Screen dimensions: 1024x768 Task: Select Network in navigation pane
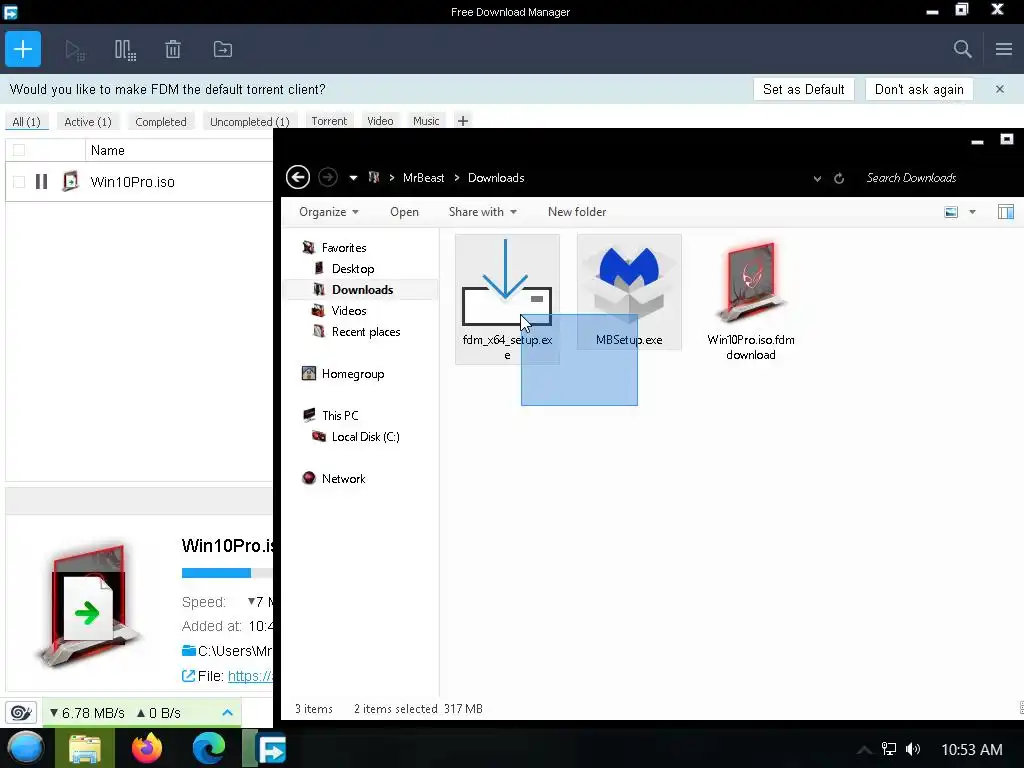point(344,479)
